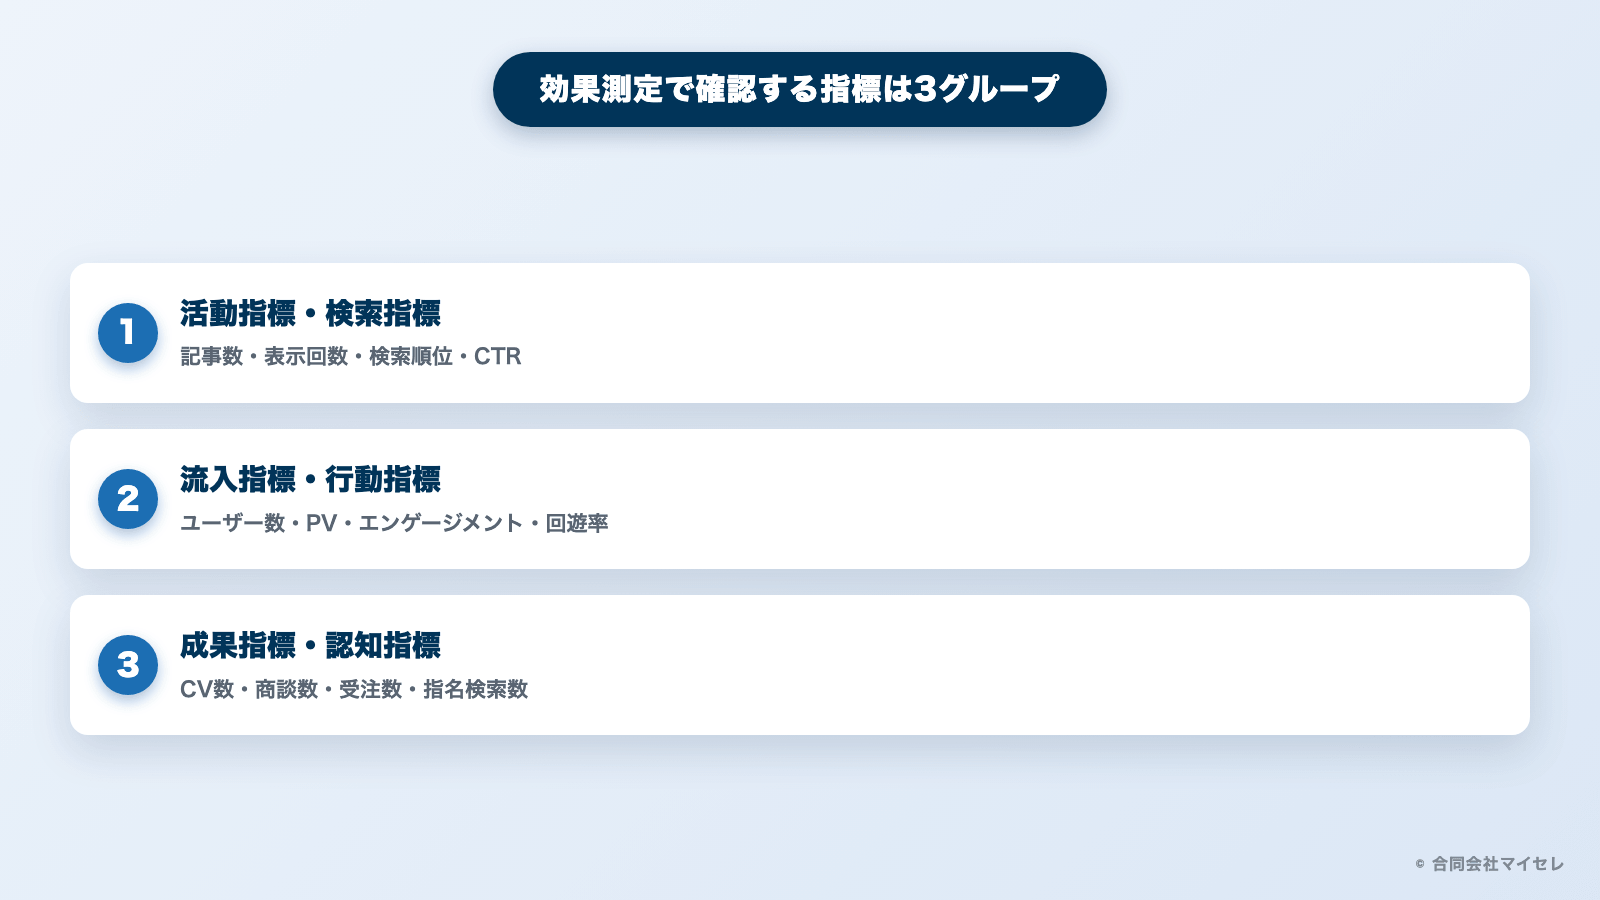Click the heading 流入指標・行動指標
This screenshot has height=900, width=1600.
pyautogui.click(x=310, y=480)
